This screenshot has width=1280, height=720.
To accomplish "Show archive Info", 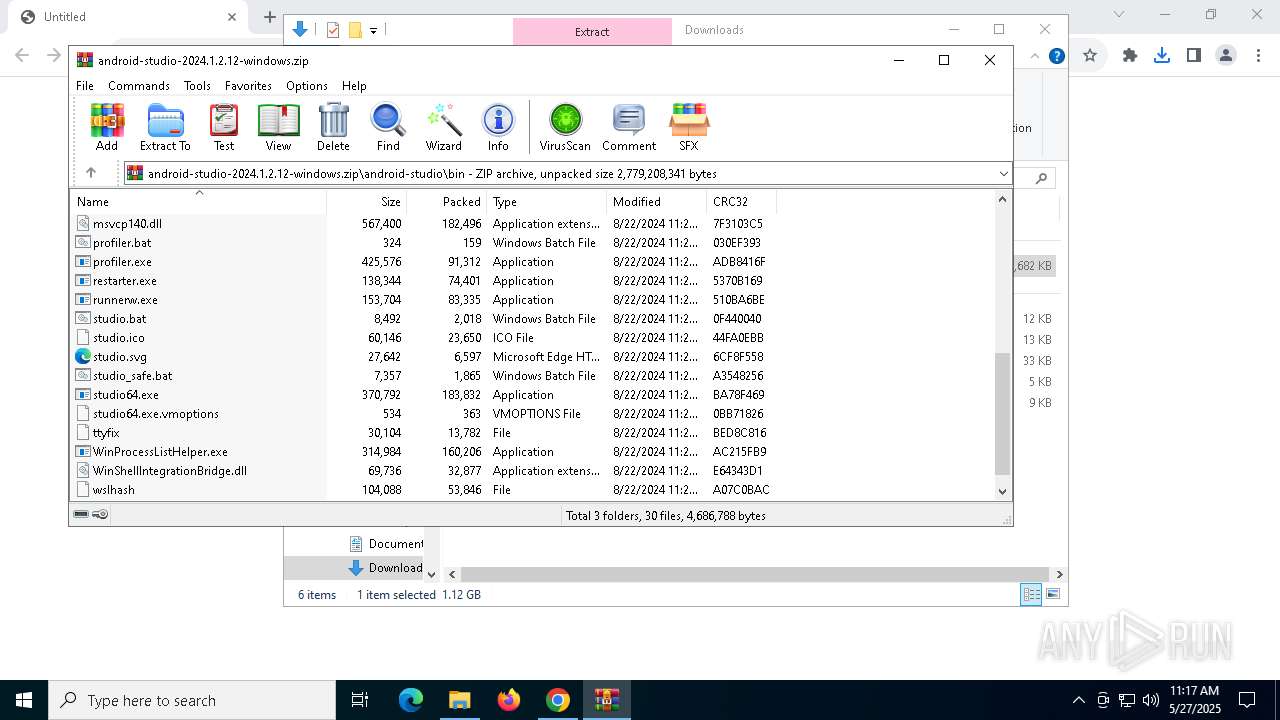I will [498, 127].
